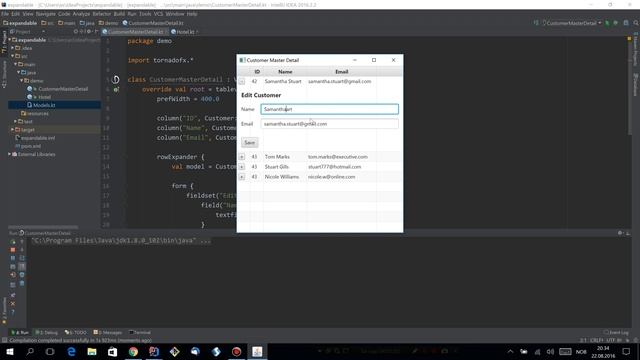Click the Help question mark in Run panel
Viewport: 640px width, 360px height.
pos(13,312)
